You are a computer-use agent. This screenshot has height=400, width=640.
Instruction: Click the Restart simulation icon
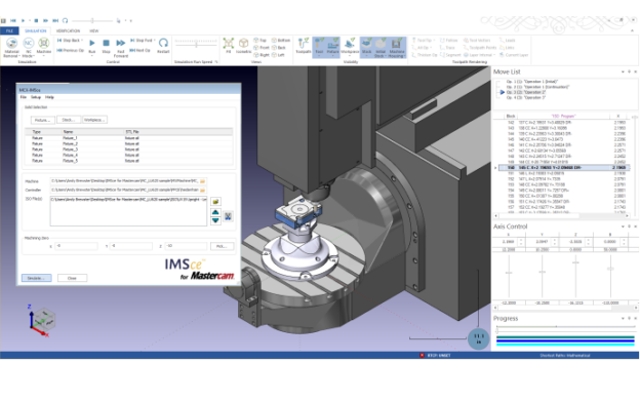pos(163,47)
